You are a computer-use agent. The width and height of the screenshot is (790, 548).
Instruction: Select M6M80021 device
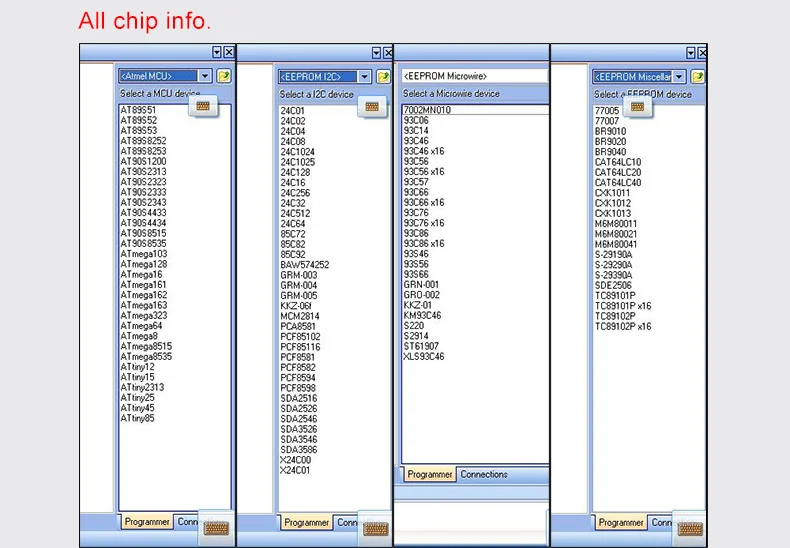616,234
